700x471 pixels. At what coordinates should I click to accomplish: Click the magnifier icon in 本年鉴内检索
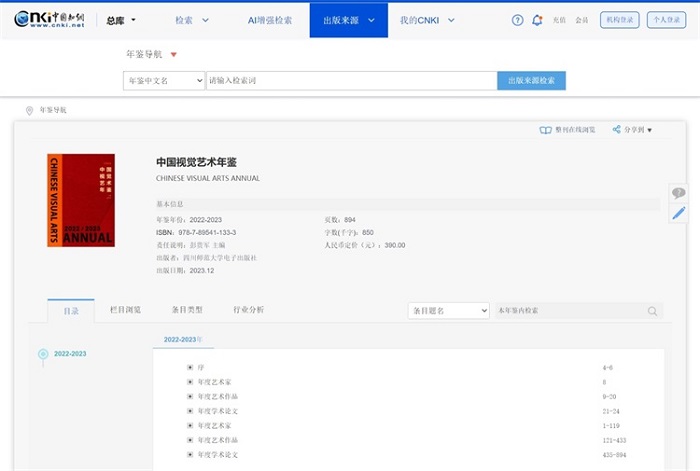[x=653, y=311]
